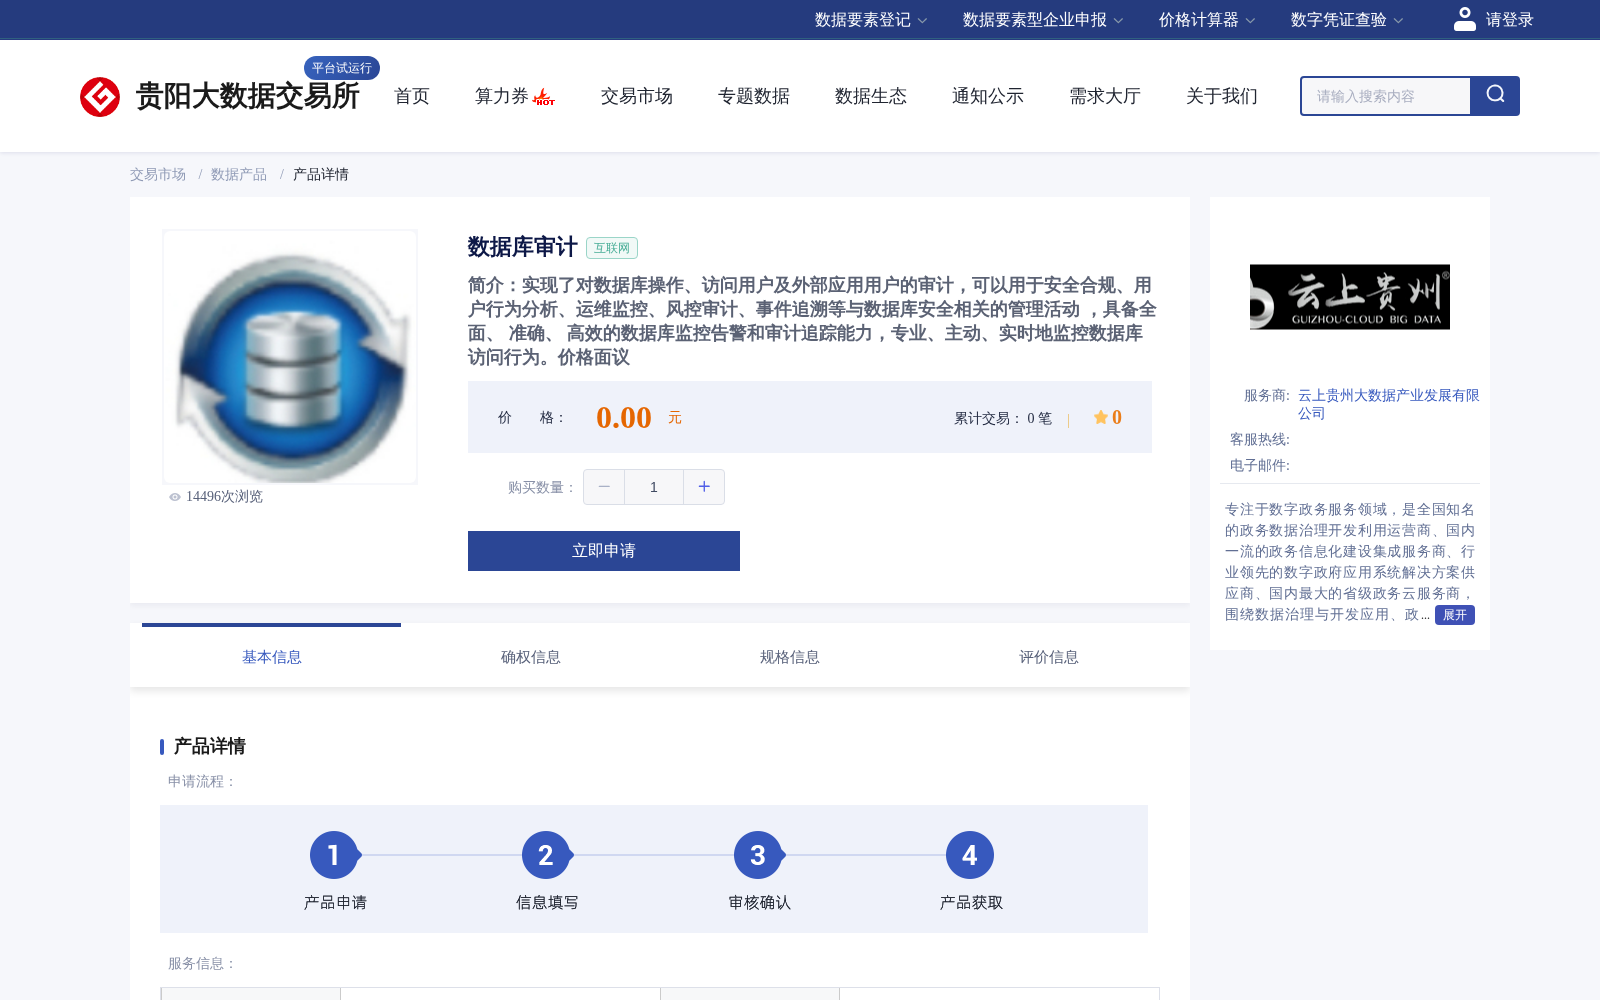Click the 产品详情 section heading
This screenshot has width=1600, height=1000.
pos(210,746)
